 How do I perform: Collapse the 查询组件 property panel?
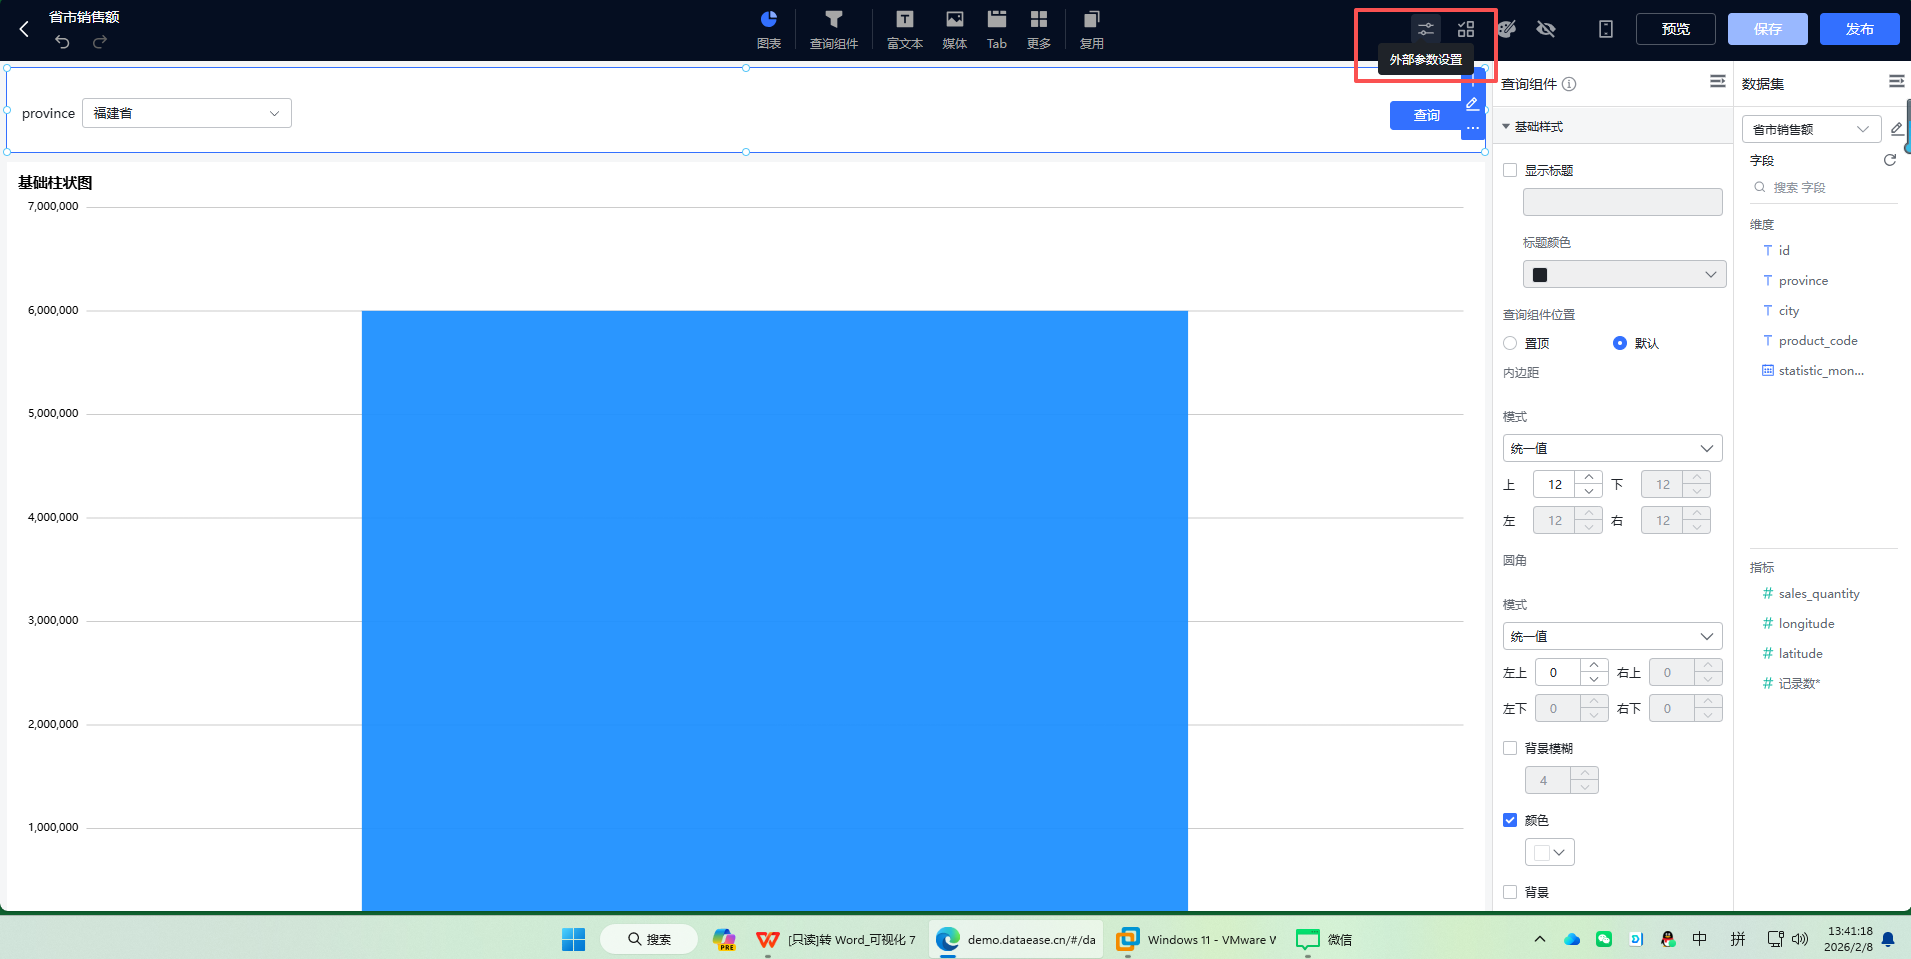click(1718, 82)
